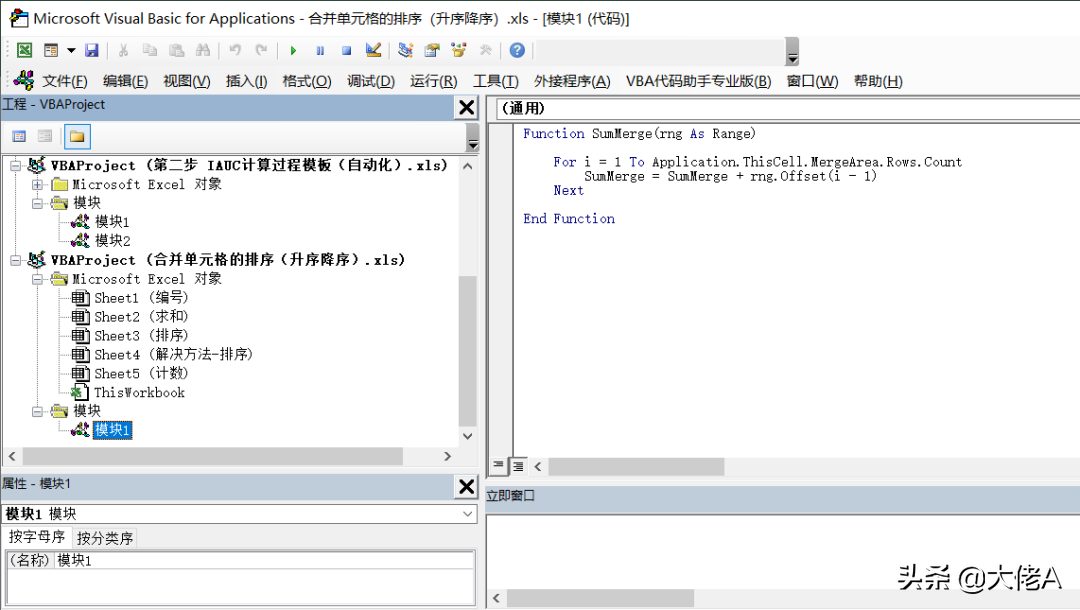Screen dimensions: 1080x610
Task: Open the VBA代码助手专业版(B) menu
Action: coord(698,81)
